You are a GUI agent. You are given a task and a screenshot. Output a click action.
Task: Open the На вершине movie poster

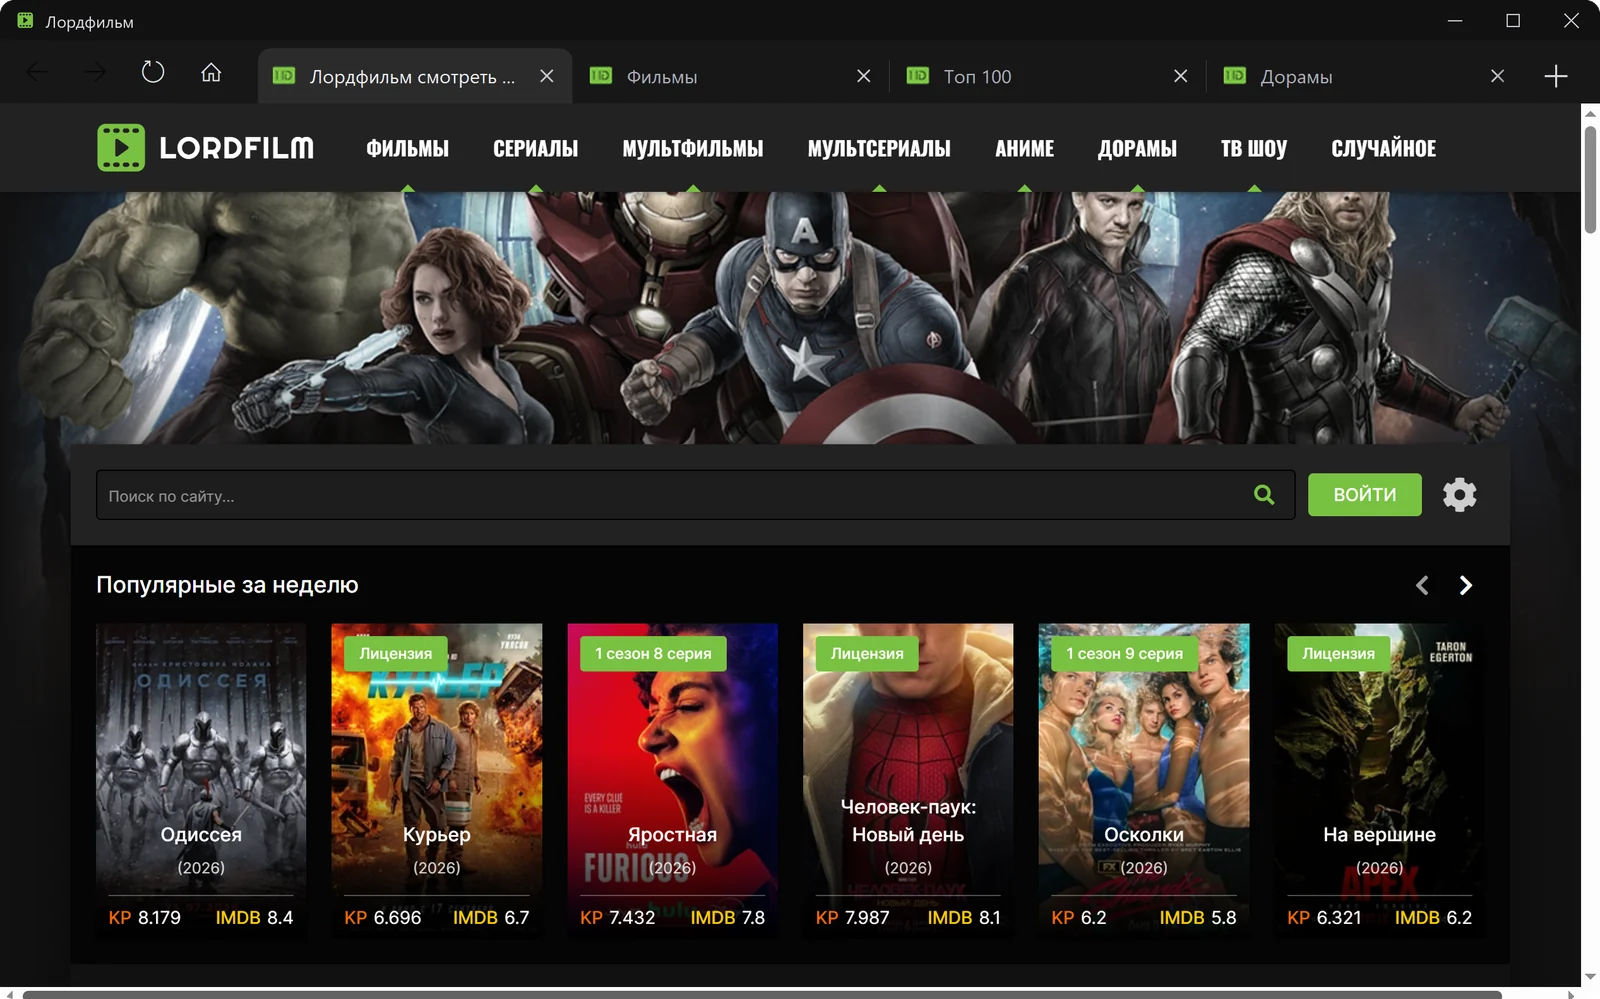coord(1379,780)
